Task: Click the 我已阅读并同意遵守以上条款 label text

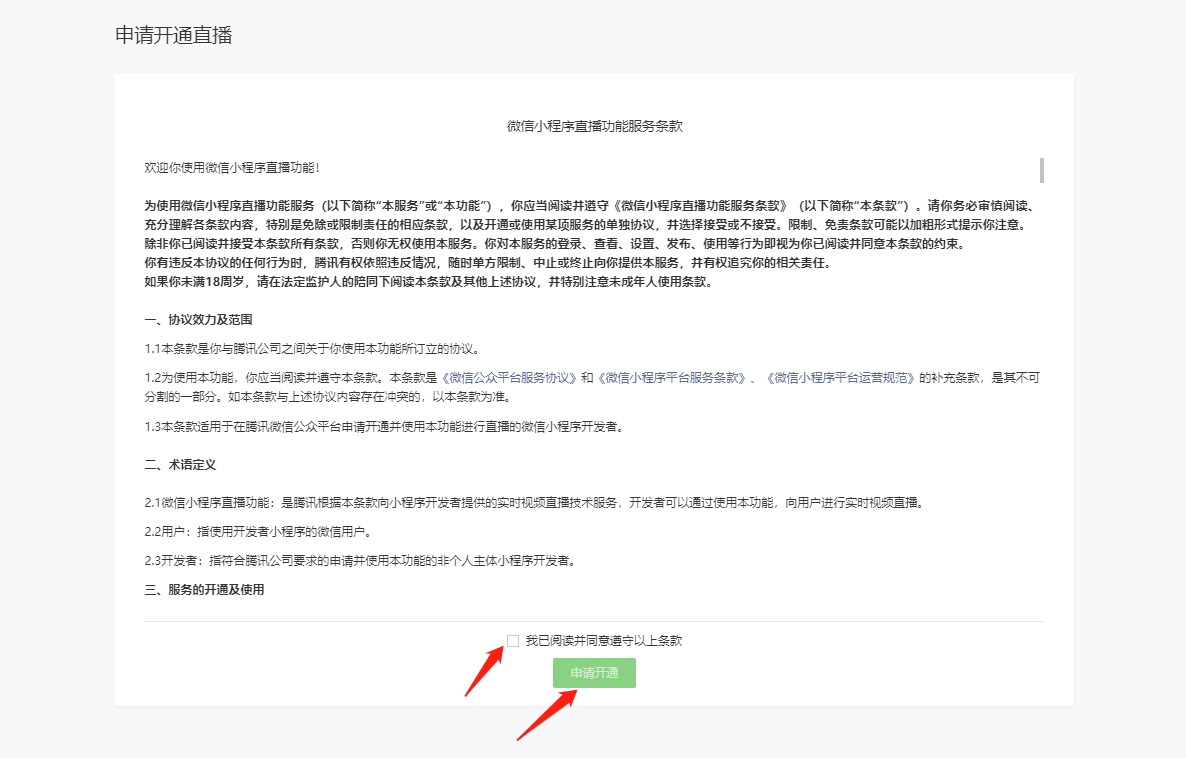Action: click(x=604, y=641)
